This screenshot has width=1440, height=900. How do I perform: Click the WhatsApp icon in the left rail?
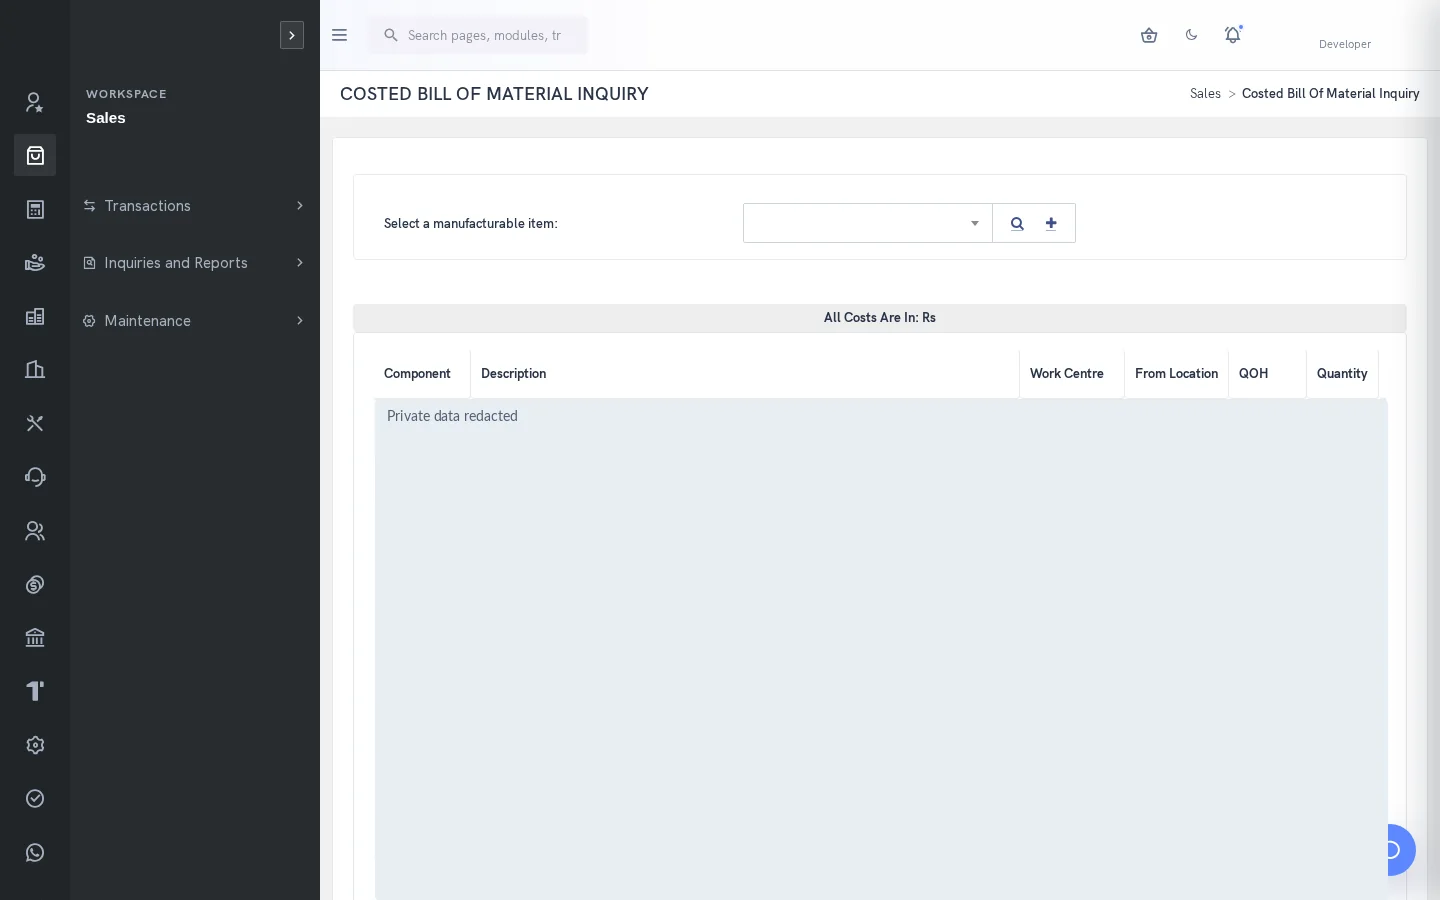(x=35, y=852)
